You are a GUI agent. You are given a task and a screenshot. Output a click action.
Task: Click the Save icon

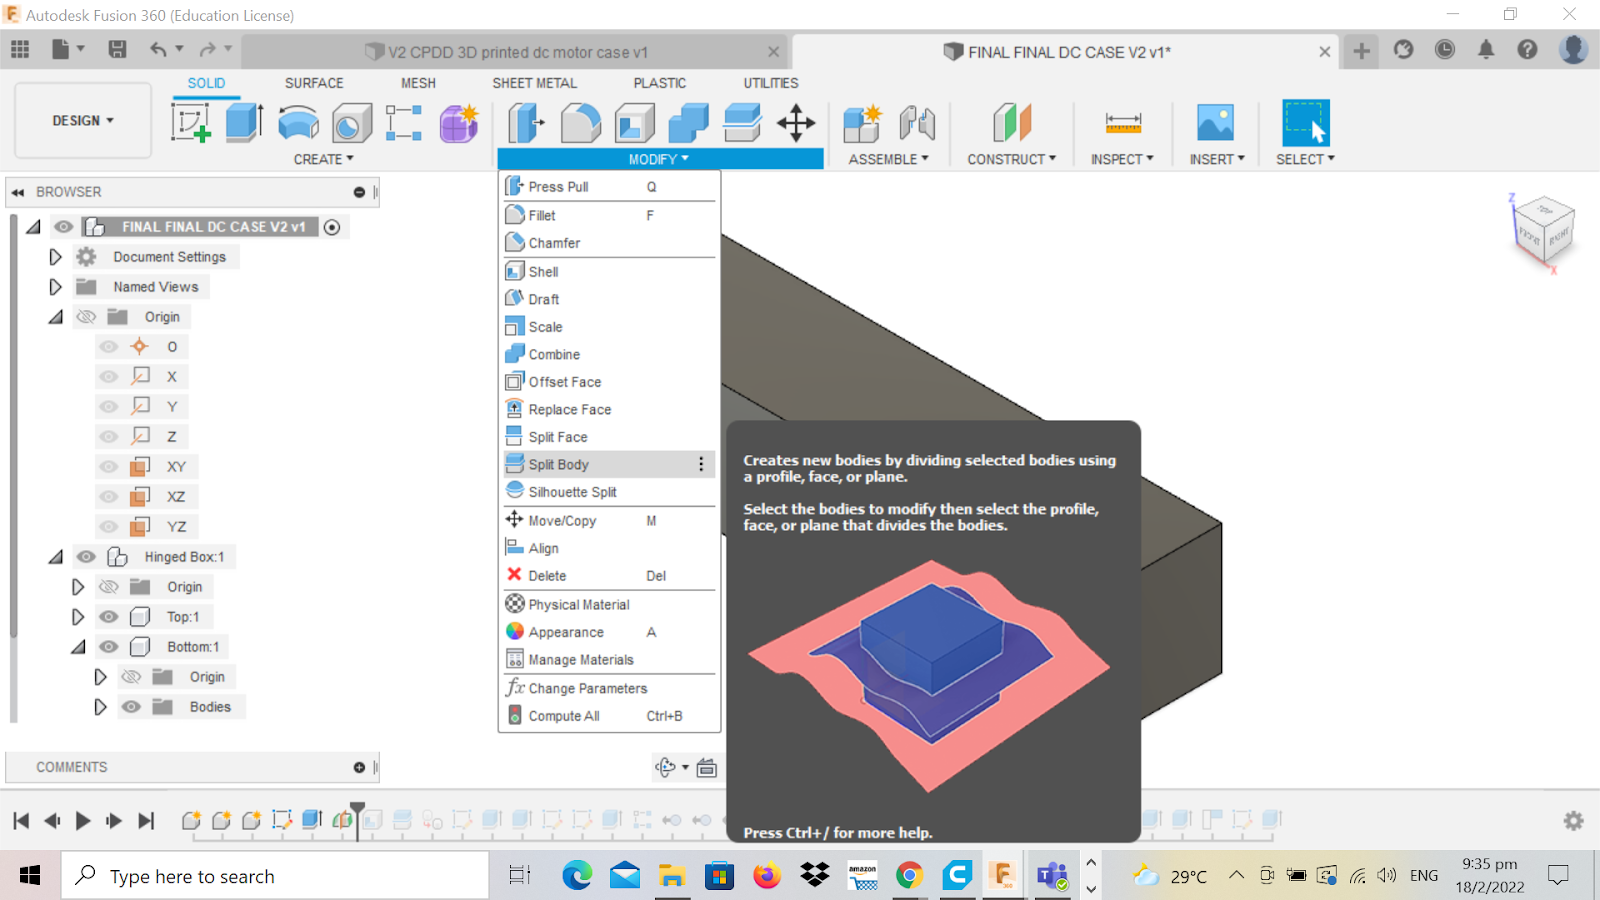tap(117, 49)
